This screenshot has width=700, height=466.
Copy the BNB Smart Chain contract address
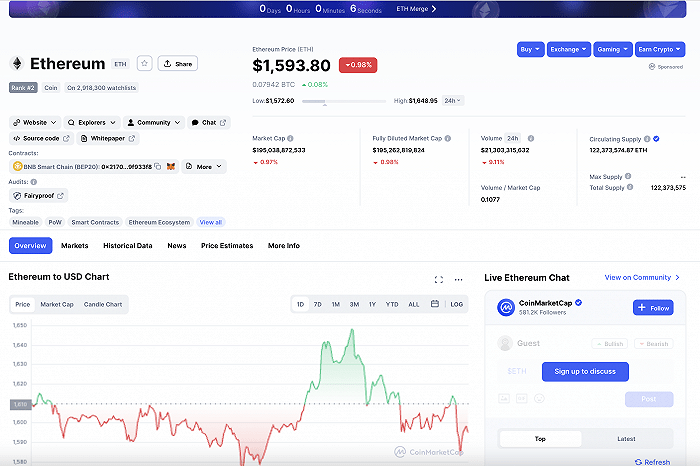point(158,167)
